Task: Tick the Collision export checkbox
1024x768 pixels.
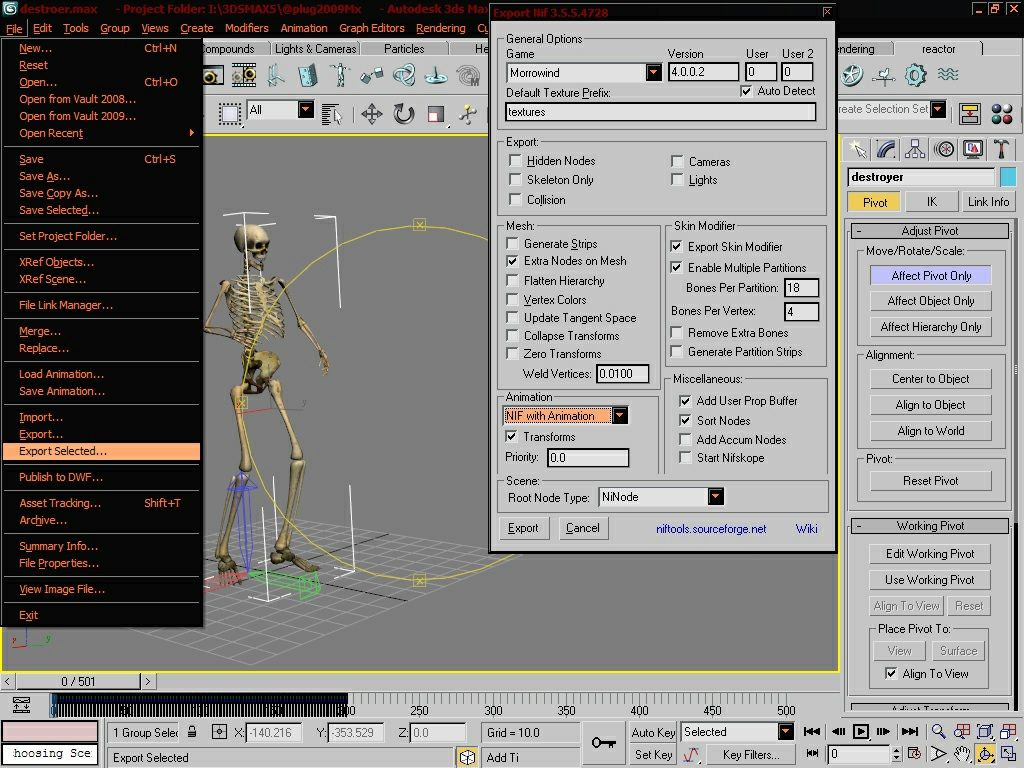Action: pyautogui.click(x=515, y=199)
